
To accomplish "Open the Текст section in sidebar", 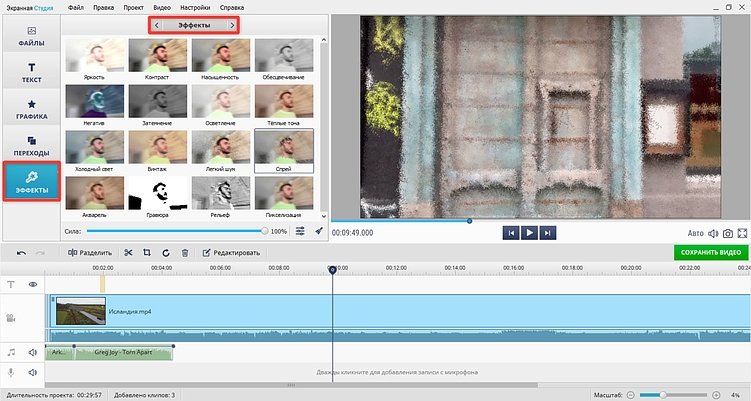I will click(32, 71).
